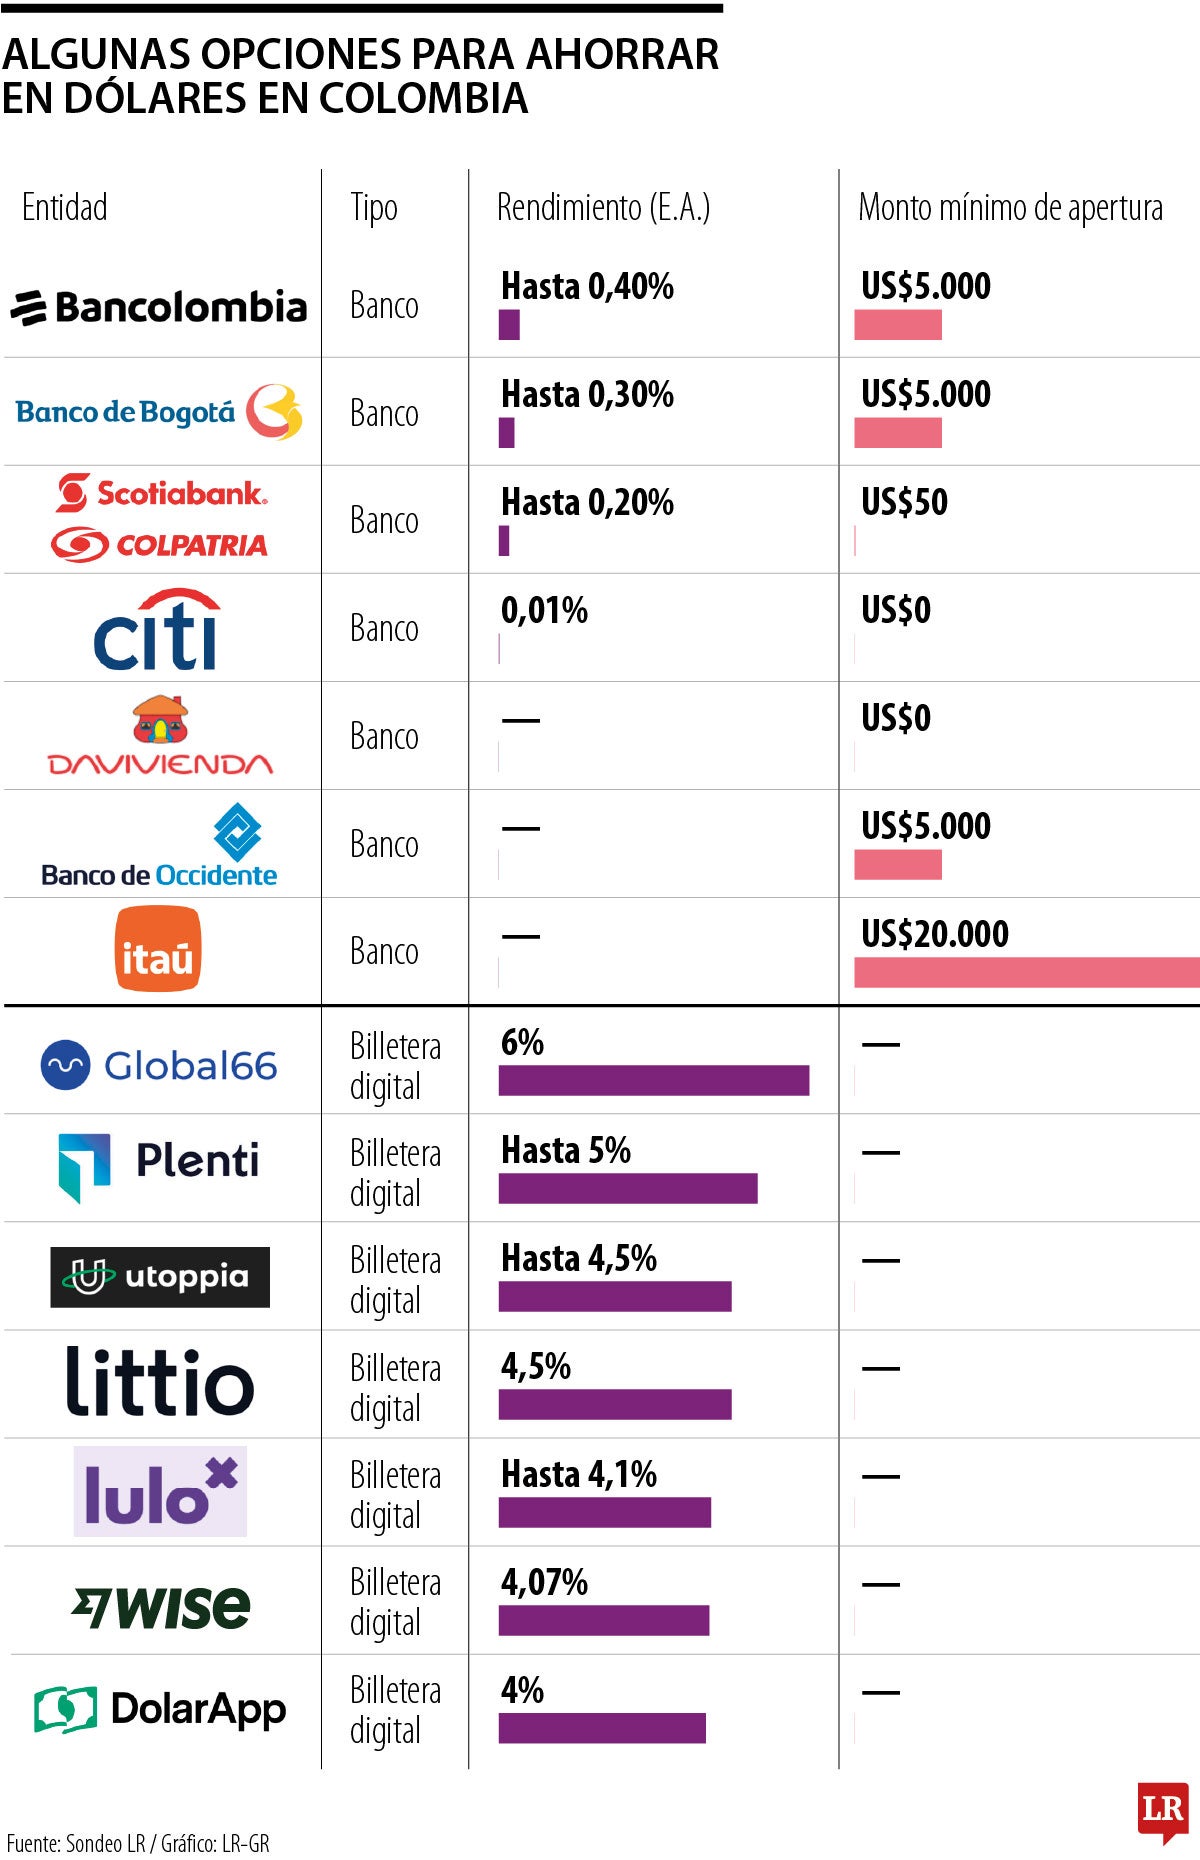Click the Citi bank logo
This screenshot has height=1860, width=1200.
[x=158, y=629]
